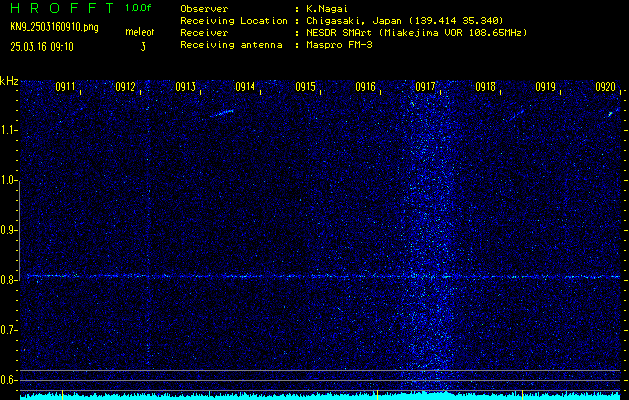The width and height of the screenshot is (629, 400).
Task: Click the 0.9 kHz axis label
Action: click(8, 230)
